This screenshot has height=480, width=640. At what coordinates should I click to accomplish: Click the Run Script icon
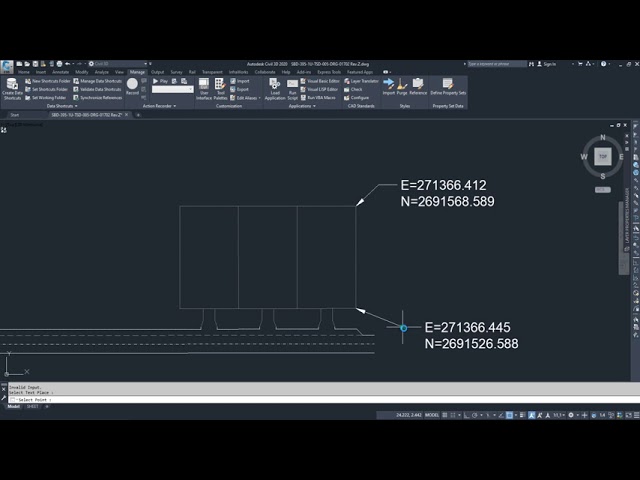click(293, 88)
